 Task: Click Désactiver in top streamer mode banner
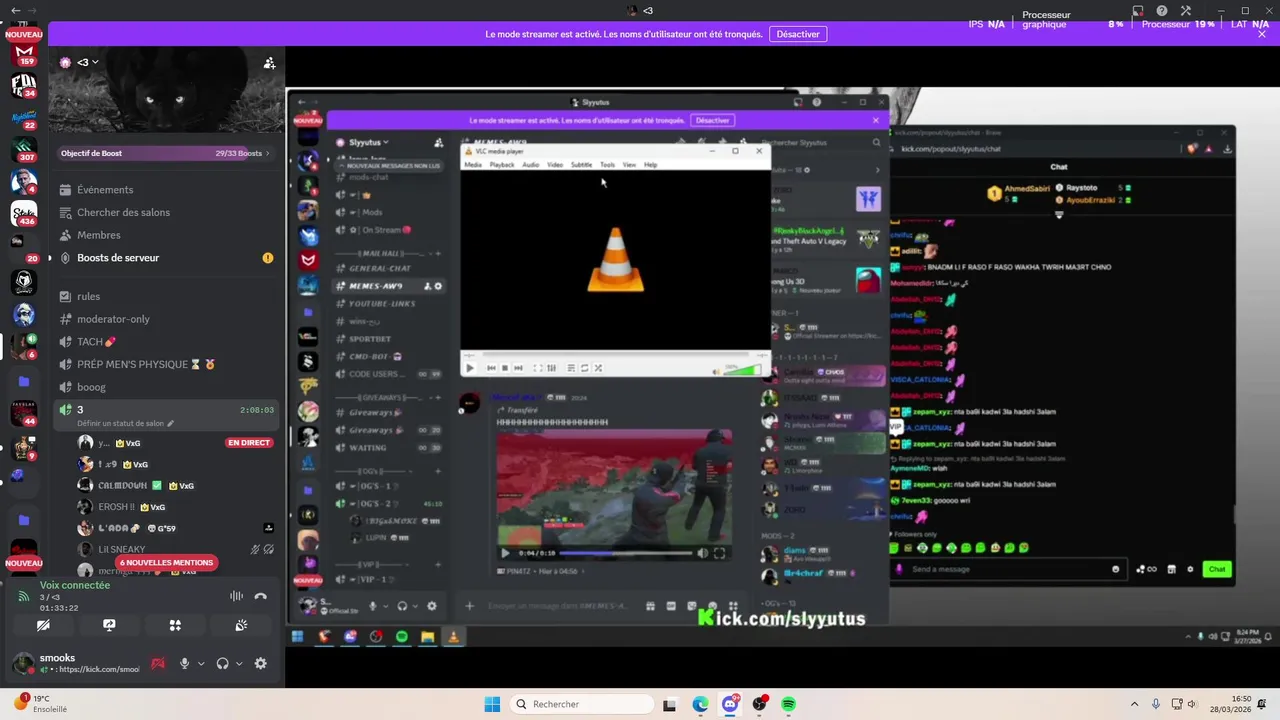pyautogui.click(x=797, y=34)
